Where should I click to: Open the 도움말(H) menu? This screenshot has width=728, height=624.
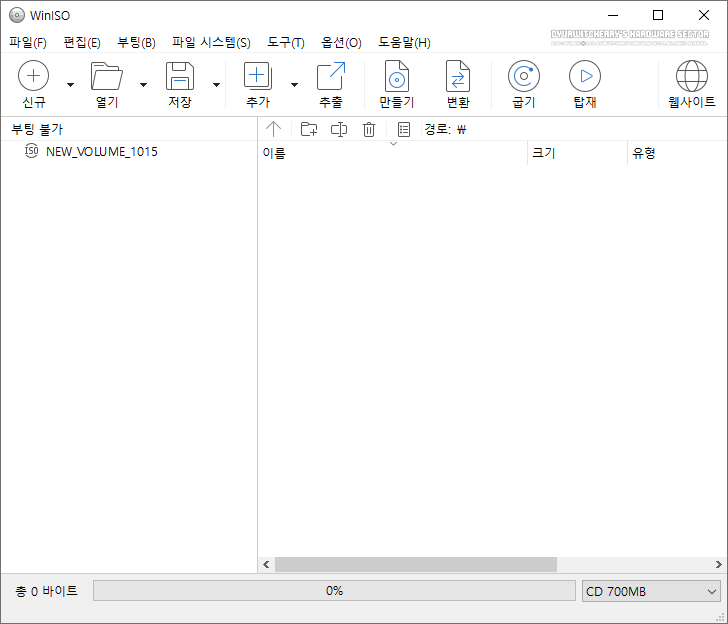pyautogui.click(x=404, y=43)
